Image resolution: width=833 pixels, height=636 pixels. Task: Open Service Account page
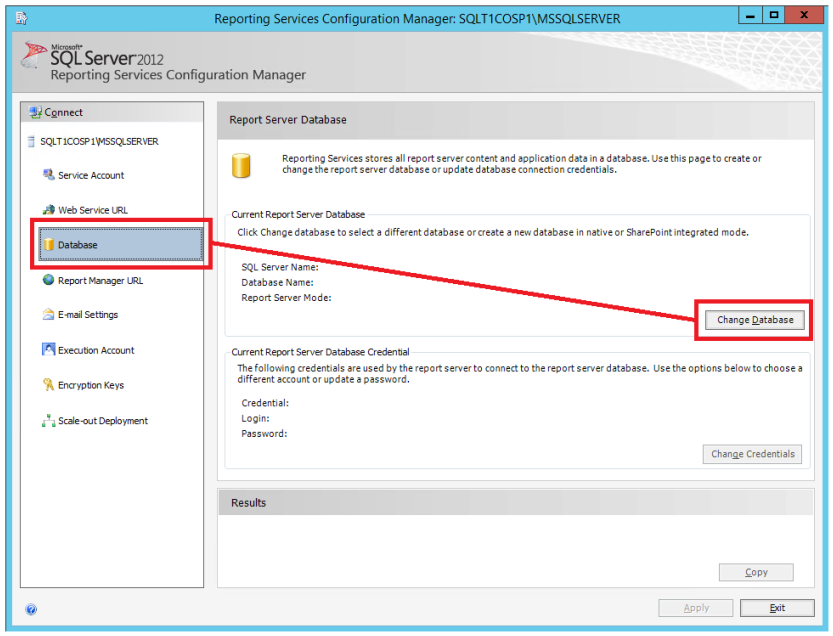[91, 175]
